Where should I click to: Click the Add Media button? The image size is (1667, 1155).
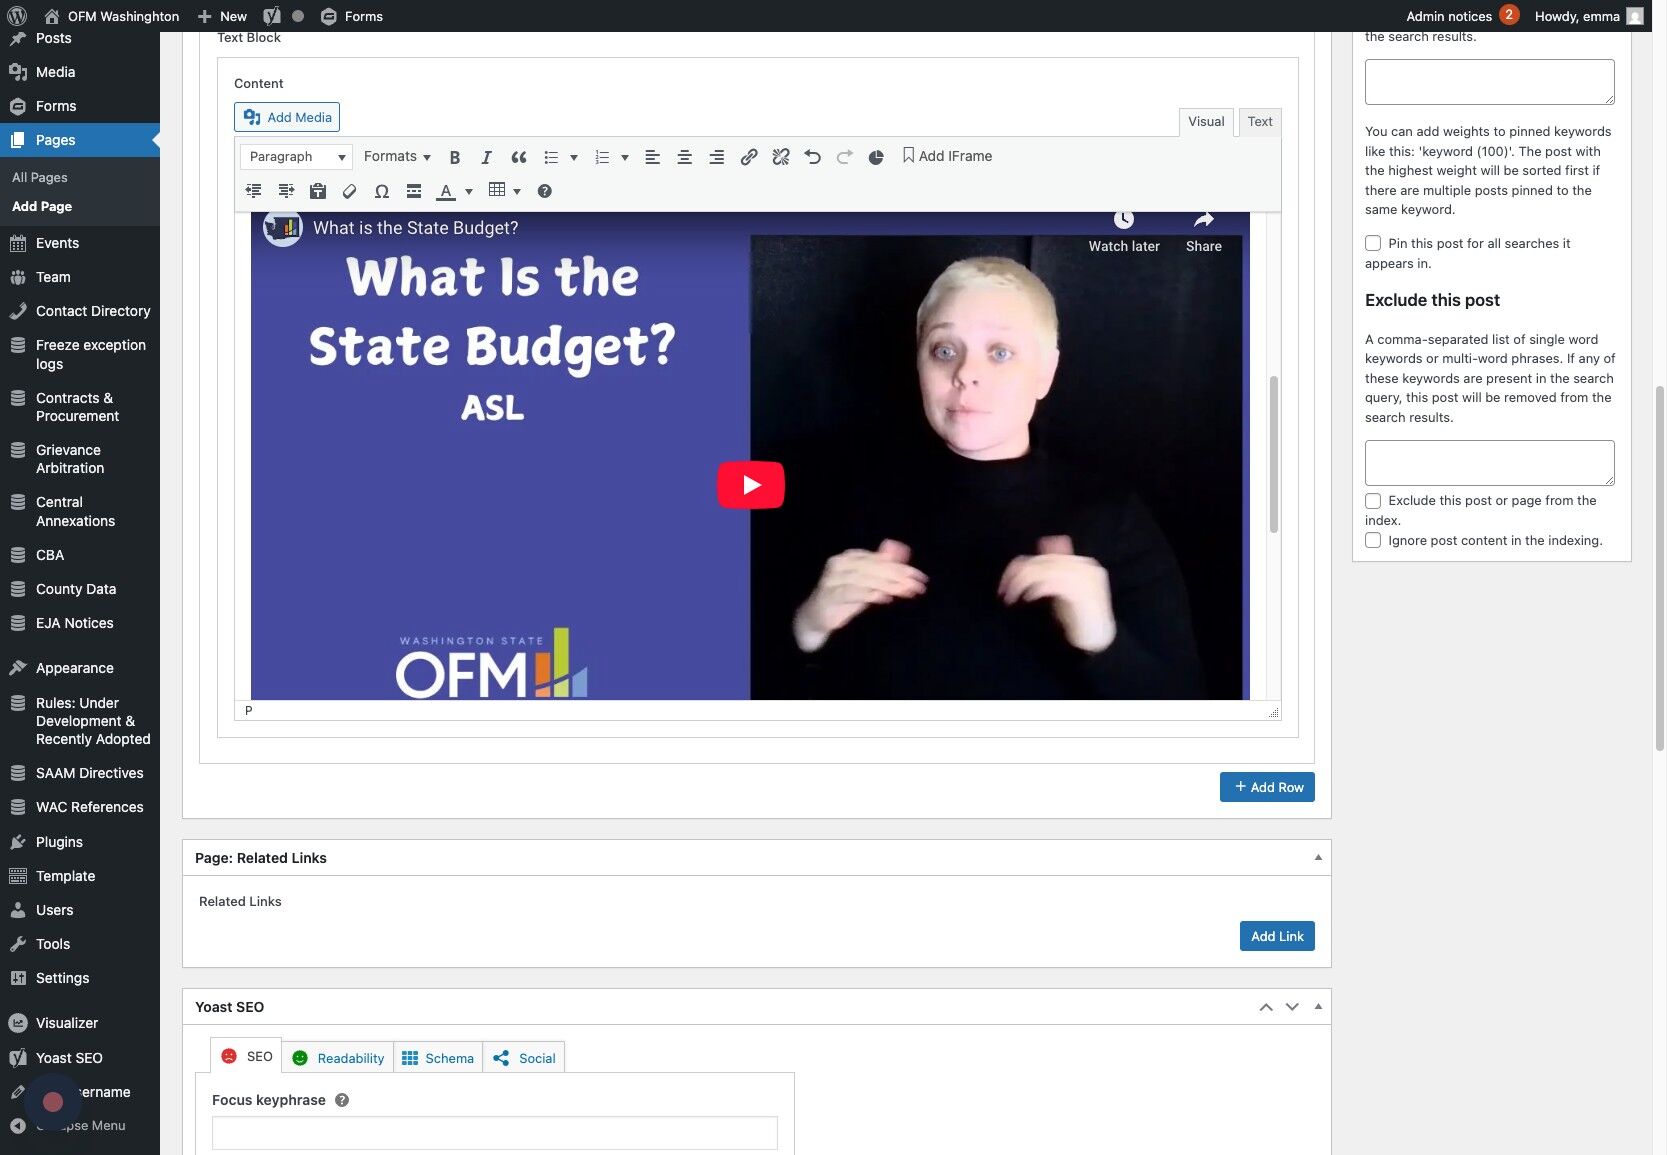[x=287, y=117]
